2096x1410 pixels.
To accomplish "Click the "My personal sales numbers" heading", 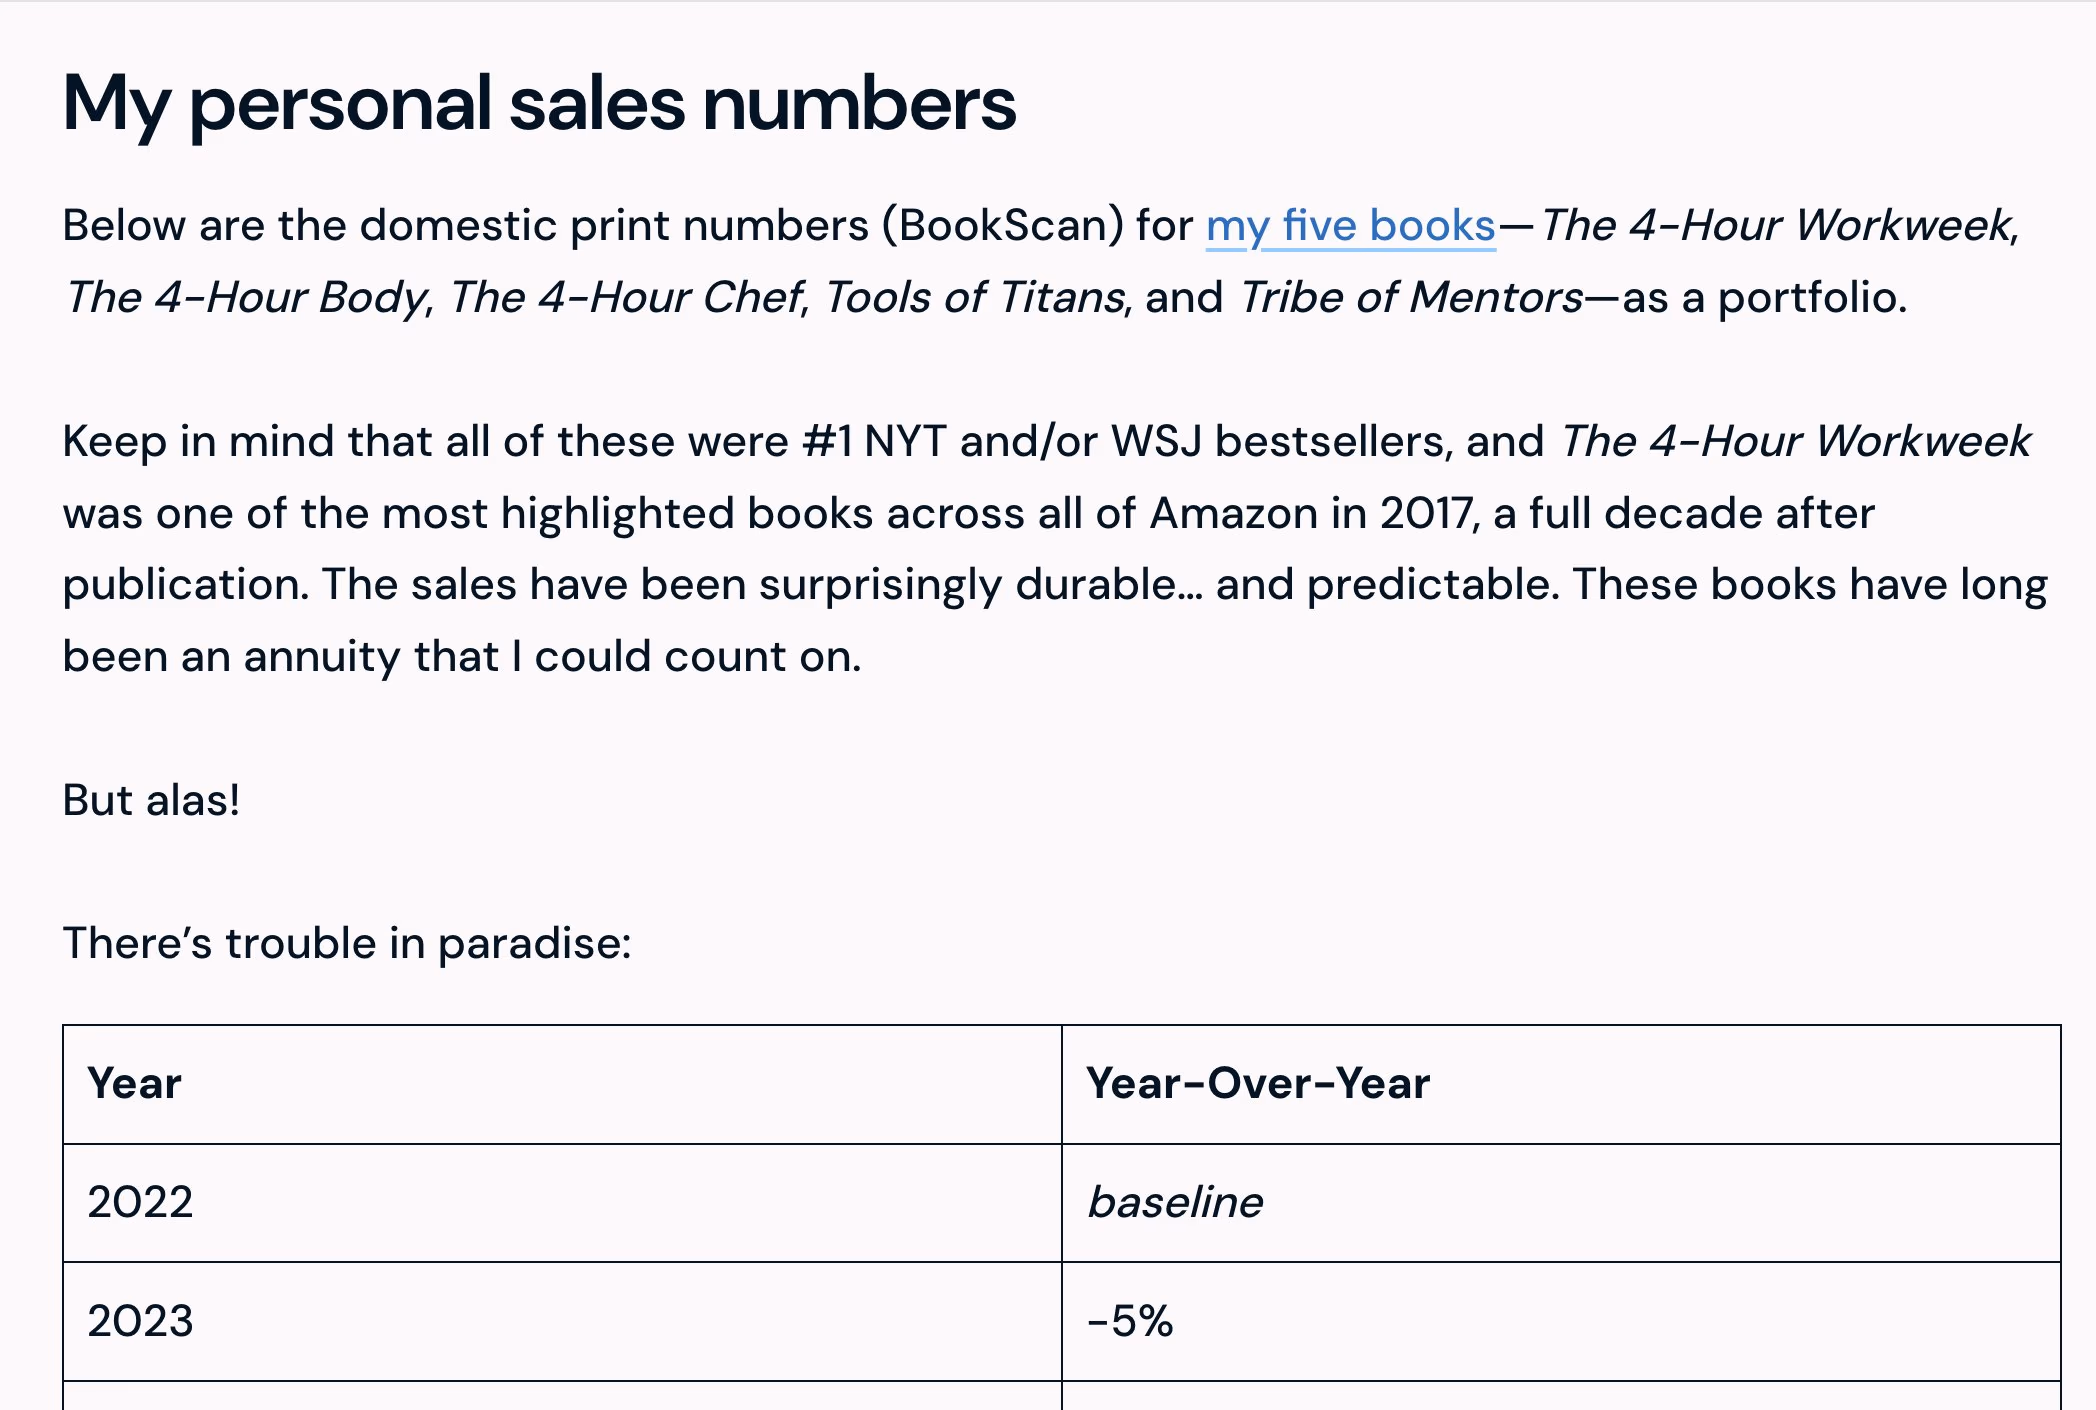I will pos(539,105).
